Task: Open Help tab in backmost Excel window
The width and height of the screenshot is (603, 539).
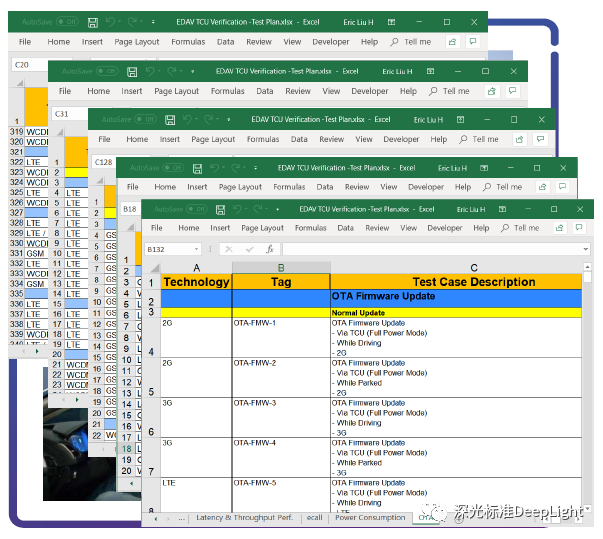Action: (369, 42)
